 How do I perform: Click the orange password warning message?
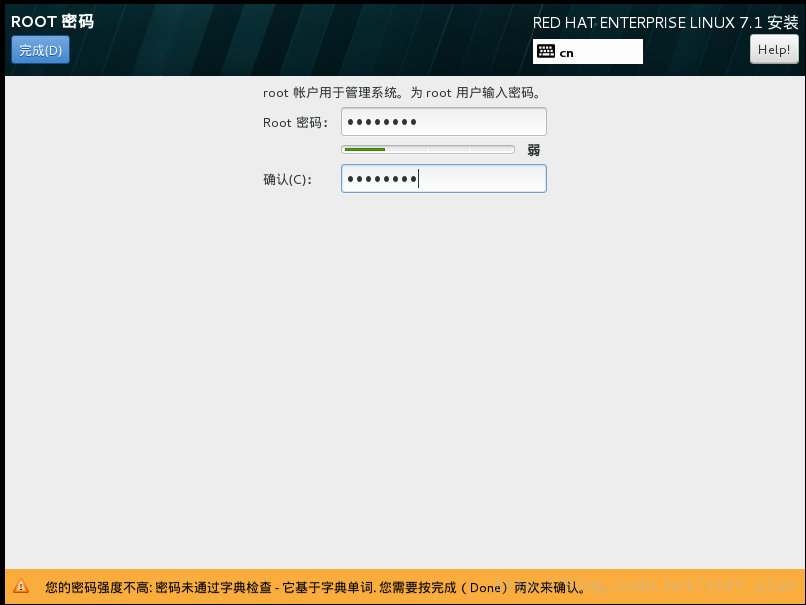click(x=316, y=587)
